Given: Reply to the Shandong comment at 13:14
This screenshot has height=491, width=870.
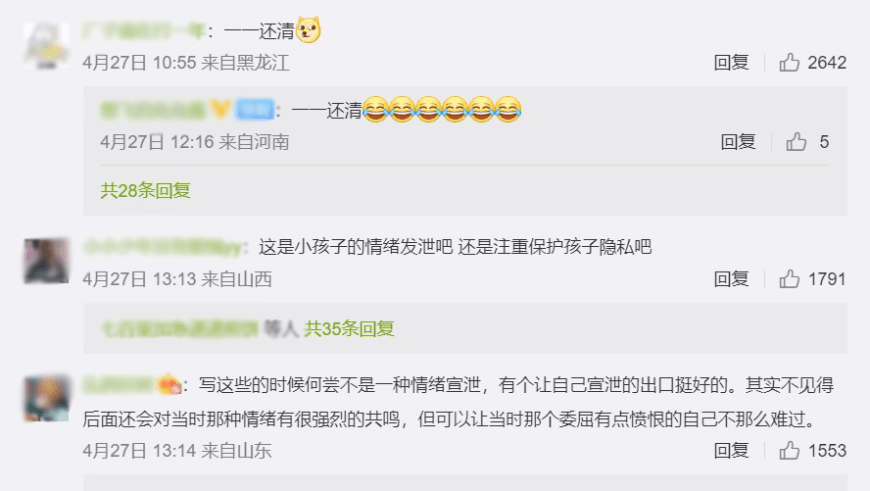Looking at the screenshot, I should click(x=731, y=450).
